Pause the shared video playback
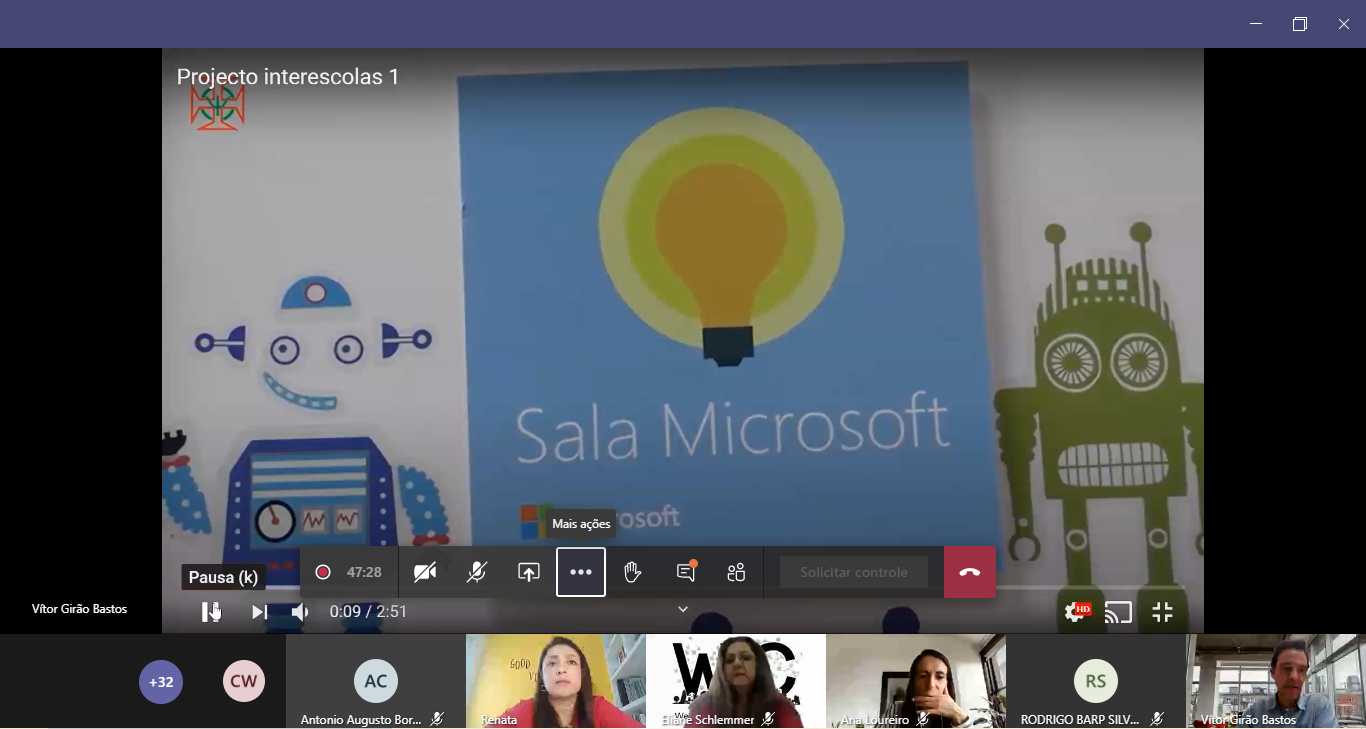The width and height of the screenshot is (1366, 729). coord(210,612)
